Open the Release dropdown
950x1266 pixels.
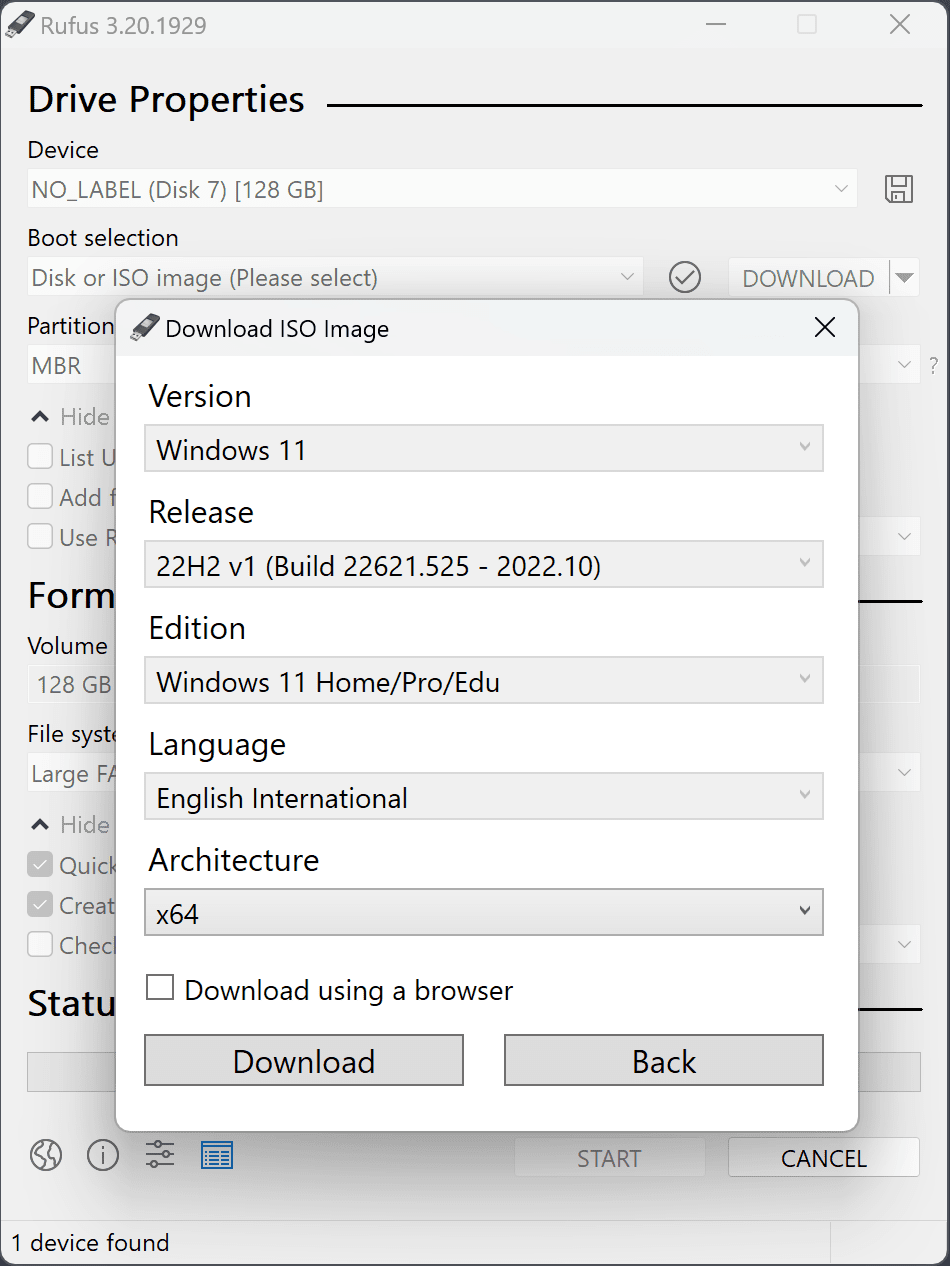[483, 564]
